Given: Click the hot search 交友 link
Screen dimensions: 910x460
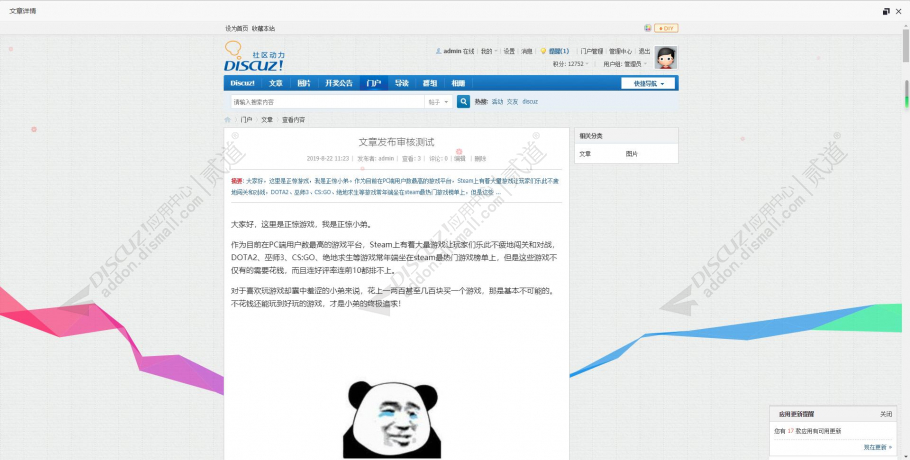Looking at the screenshot, I should (512, 102).
